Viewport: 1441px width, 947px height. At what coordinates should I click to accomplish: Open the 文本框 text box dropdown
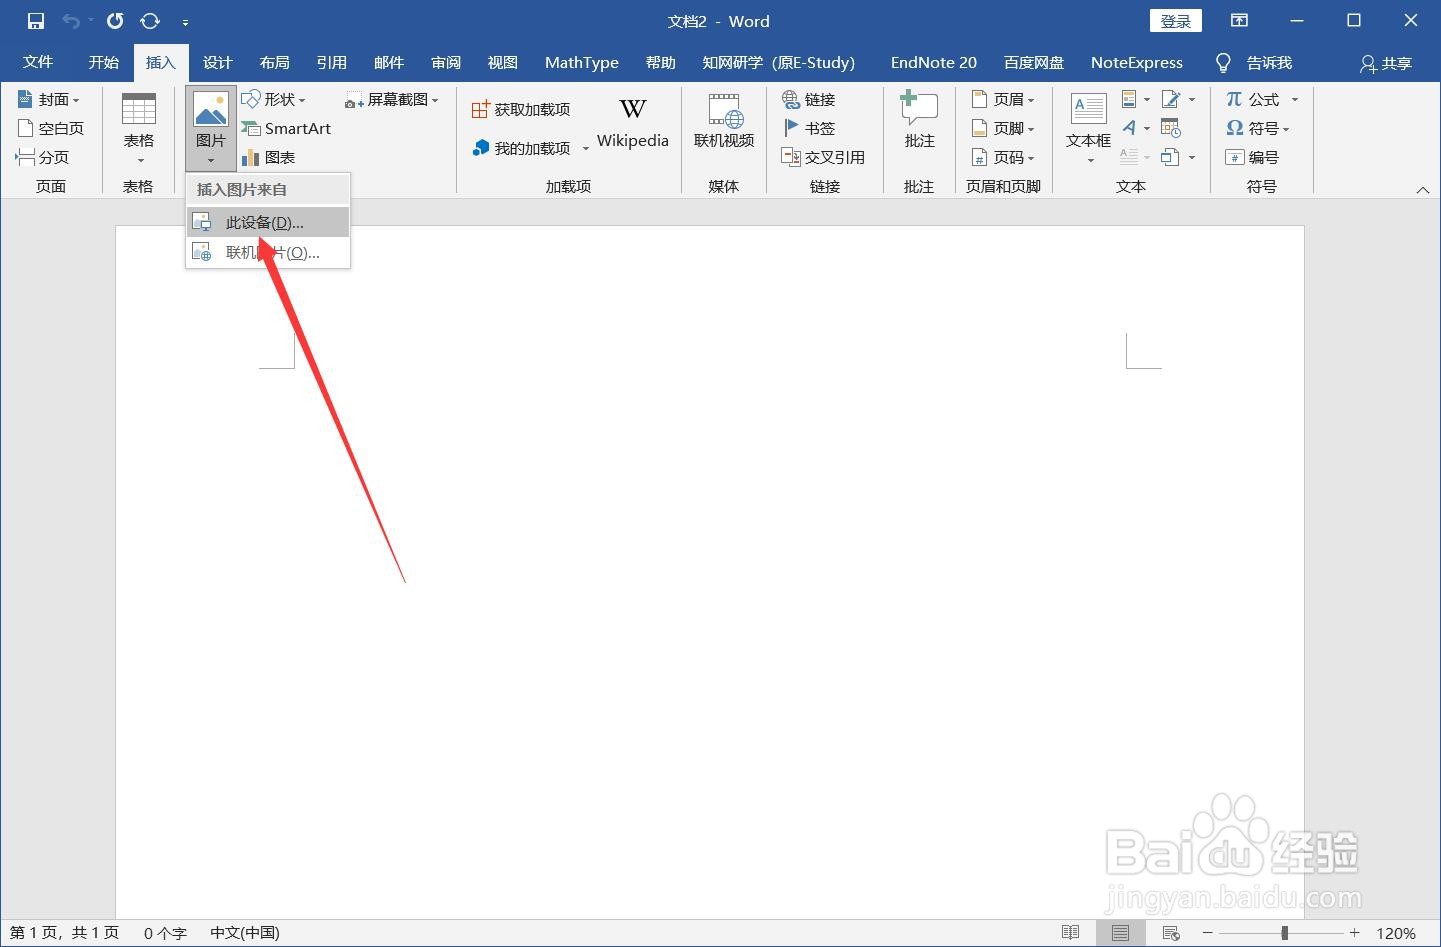(x=1088, y=128)
